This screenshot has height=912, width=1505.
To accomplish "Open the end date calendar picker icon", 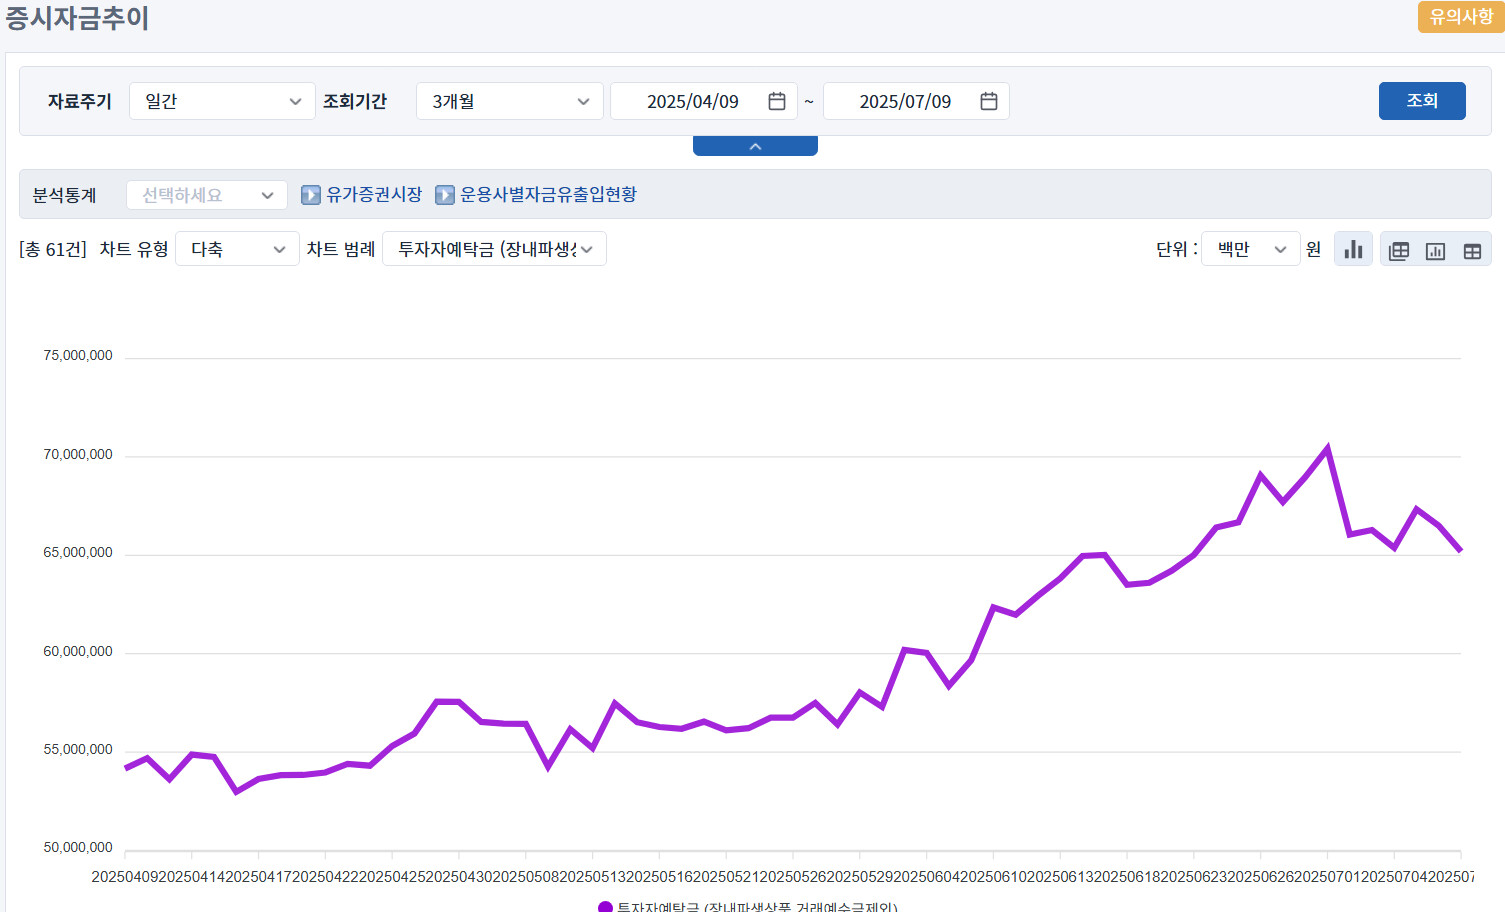I will (989, 101).
